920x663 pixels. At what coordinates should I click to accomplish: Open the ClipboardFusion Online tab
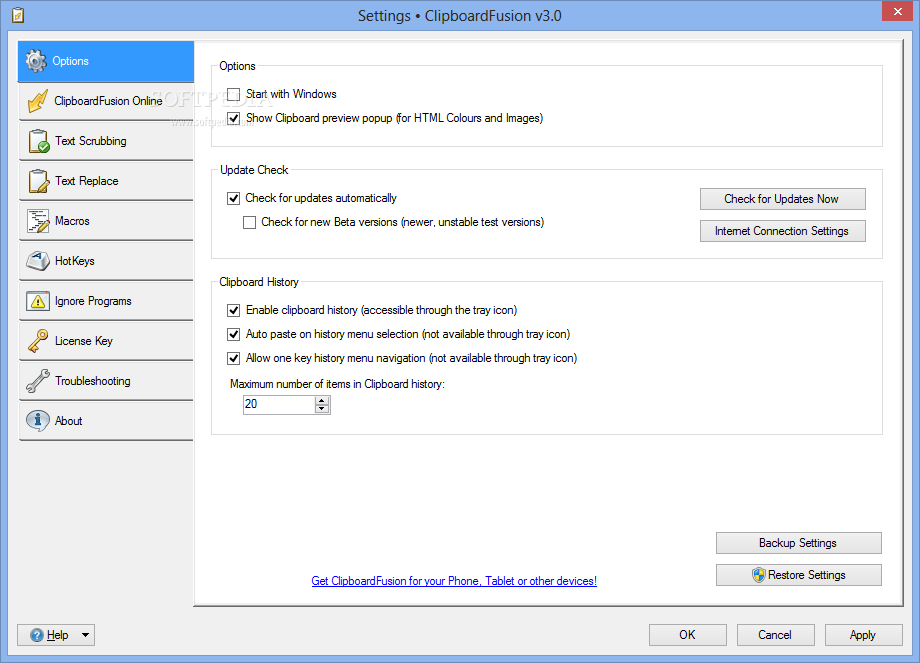point(106,101)
